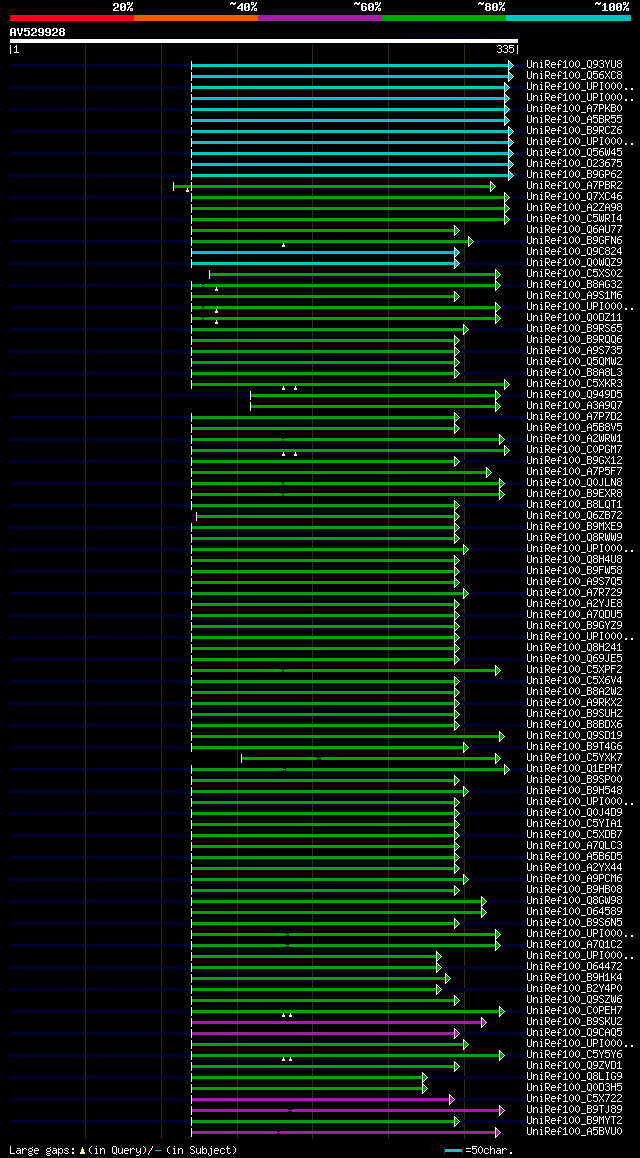
Task: Select the UniRef100_A3A9Q7 hit name
Action: click(x=574, y=405)
